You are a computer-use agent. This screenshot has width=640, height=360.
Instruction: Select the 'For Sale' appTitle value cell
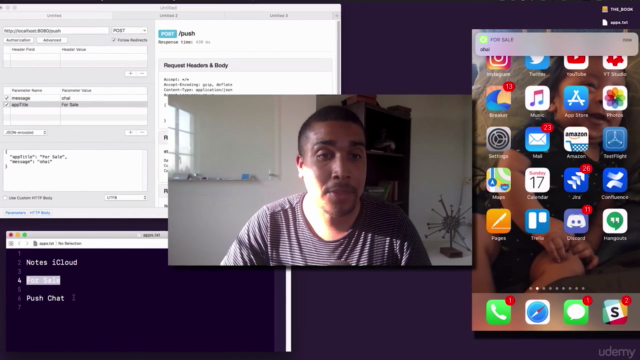pos(104,104)
